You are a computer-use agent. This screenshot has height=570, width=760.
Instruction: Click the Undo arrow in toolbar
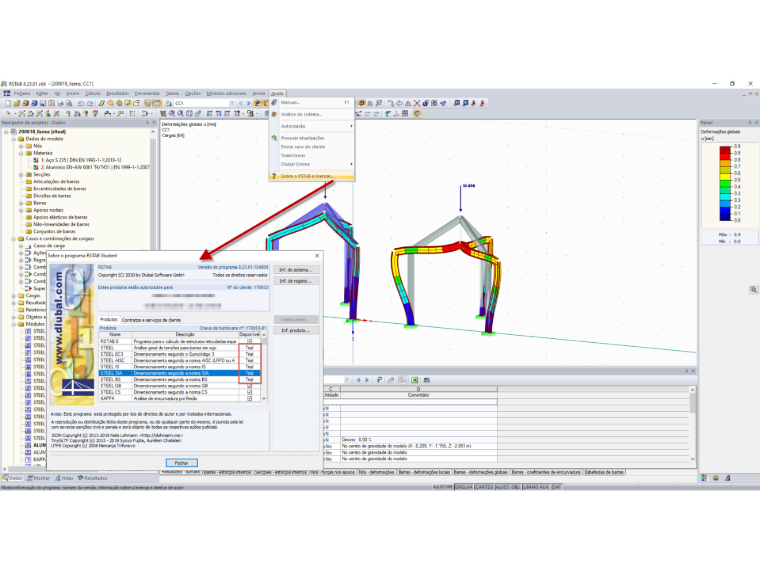(x=80, y=103)
